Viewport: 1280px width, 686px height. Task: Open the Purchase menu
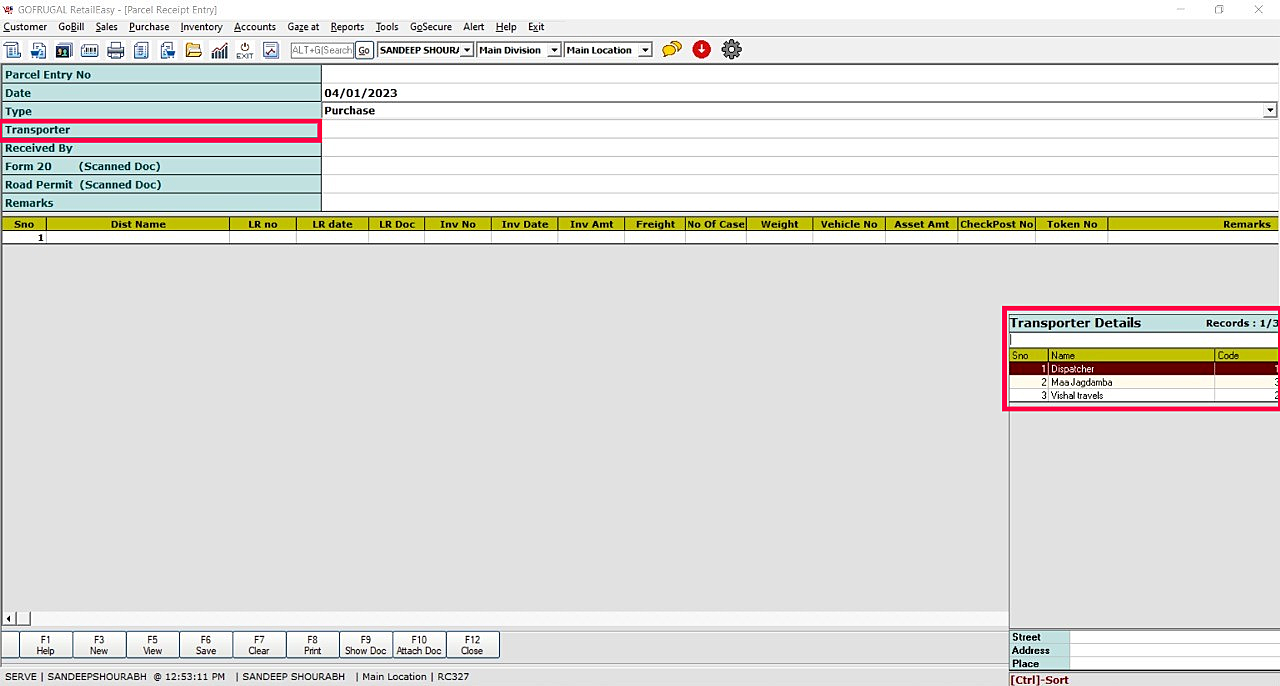point(149,27)
